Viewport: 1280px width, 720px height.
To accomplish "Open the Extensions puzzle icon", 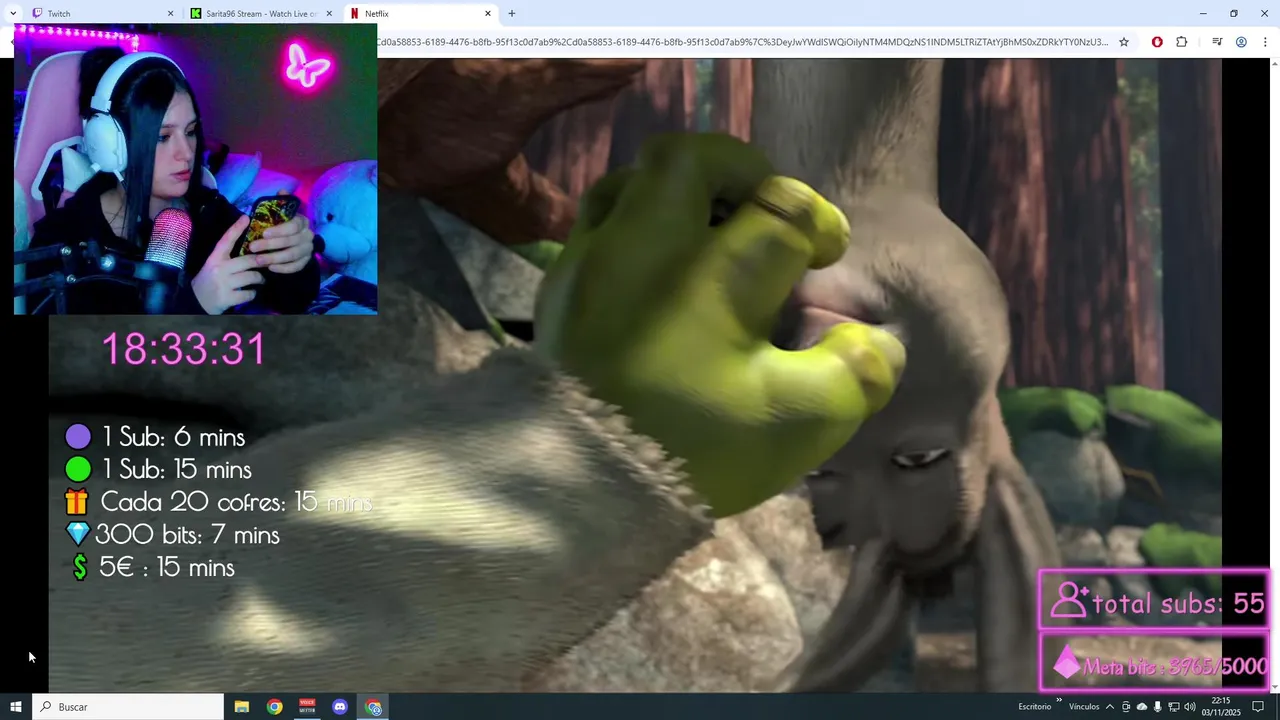I will (x=1182, y=42).
